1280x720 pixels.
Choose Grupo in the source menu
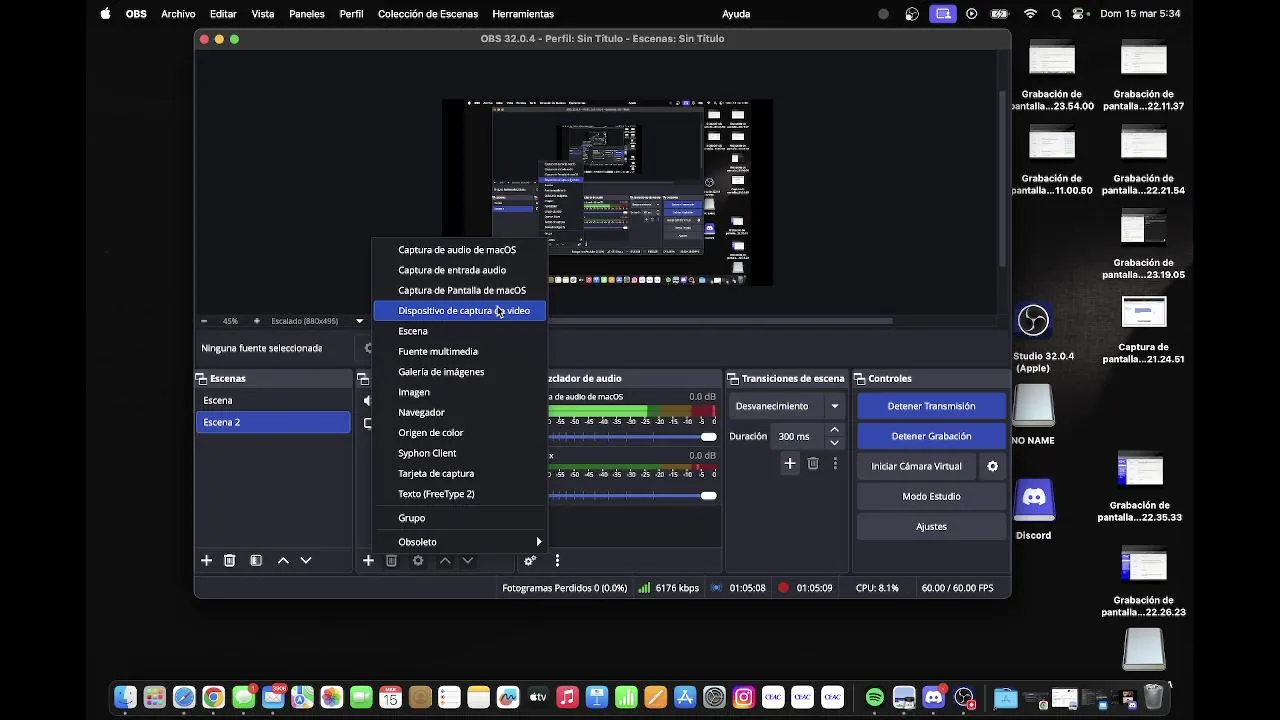pos(460,518)
